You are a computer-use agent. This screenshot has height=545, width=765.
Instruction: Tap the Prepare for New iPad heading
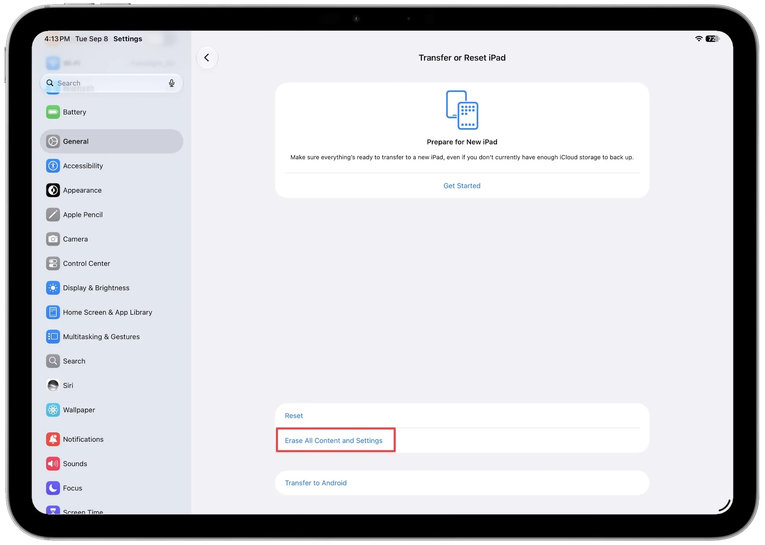[x=462, y=142]
